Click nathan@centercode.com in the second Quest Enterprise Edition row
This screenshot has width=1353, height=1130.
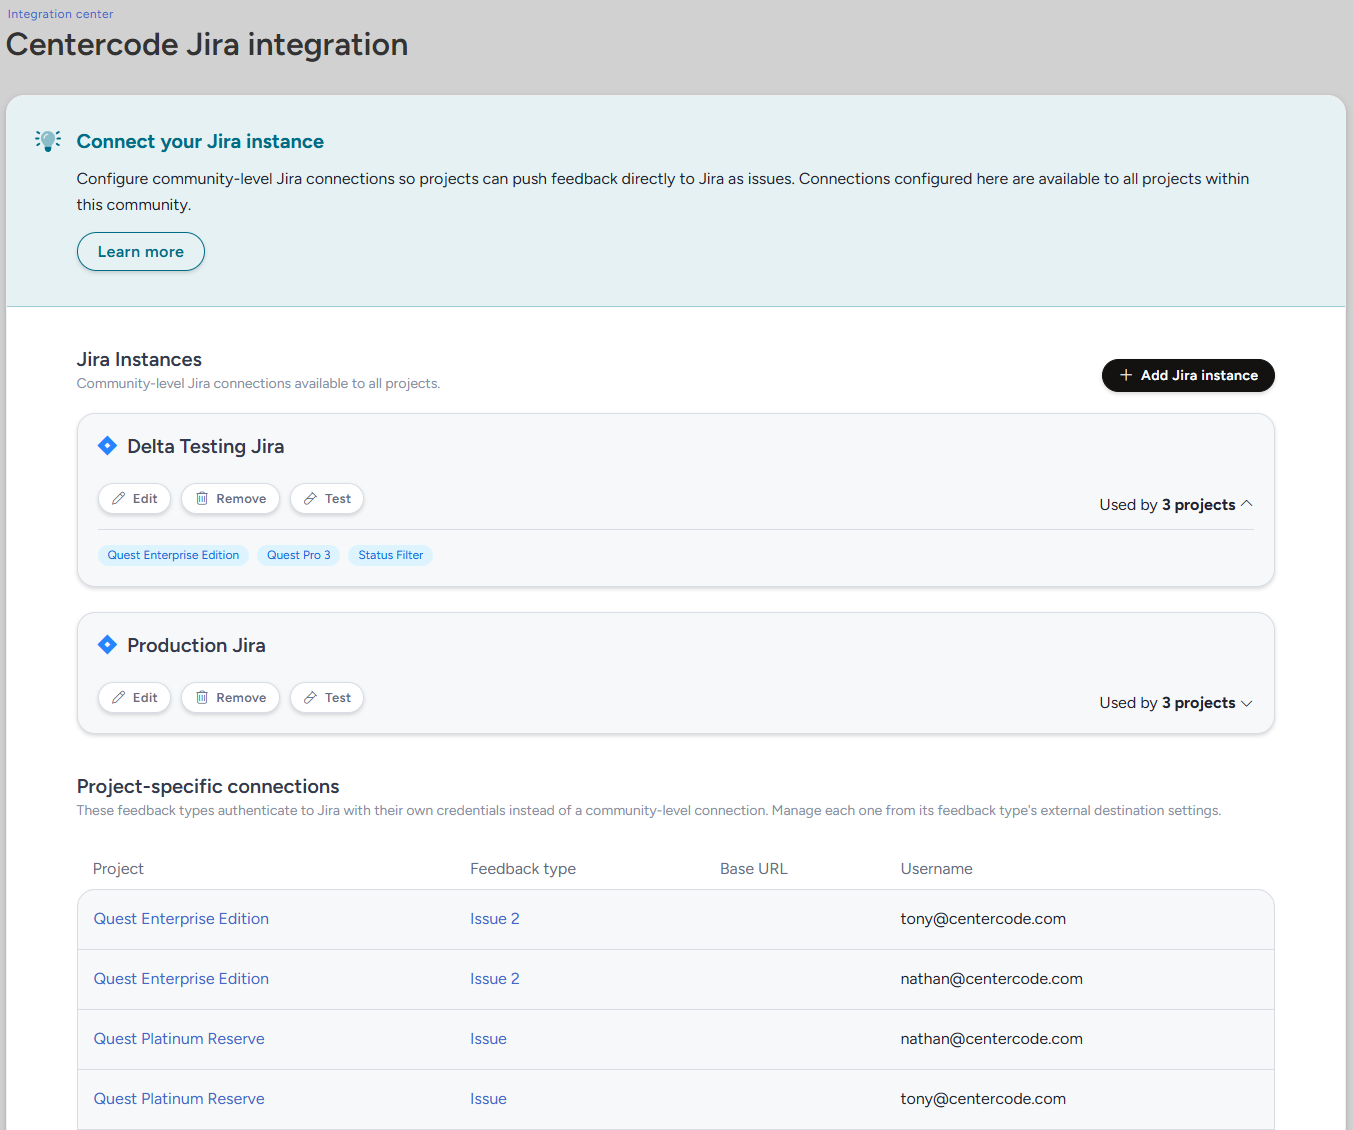tap(991, 979)
